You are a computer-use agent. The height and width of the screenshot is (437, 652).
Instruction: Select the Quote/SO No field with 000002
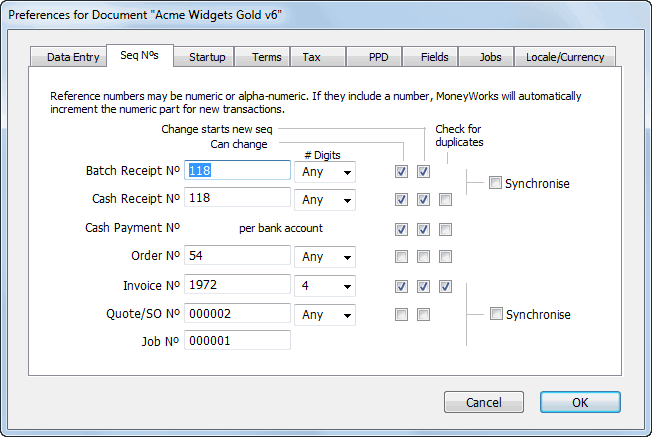(237, 314)
